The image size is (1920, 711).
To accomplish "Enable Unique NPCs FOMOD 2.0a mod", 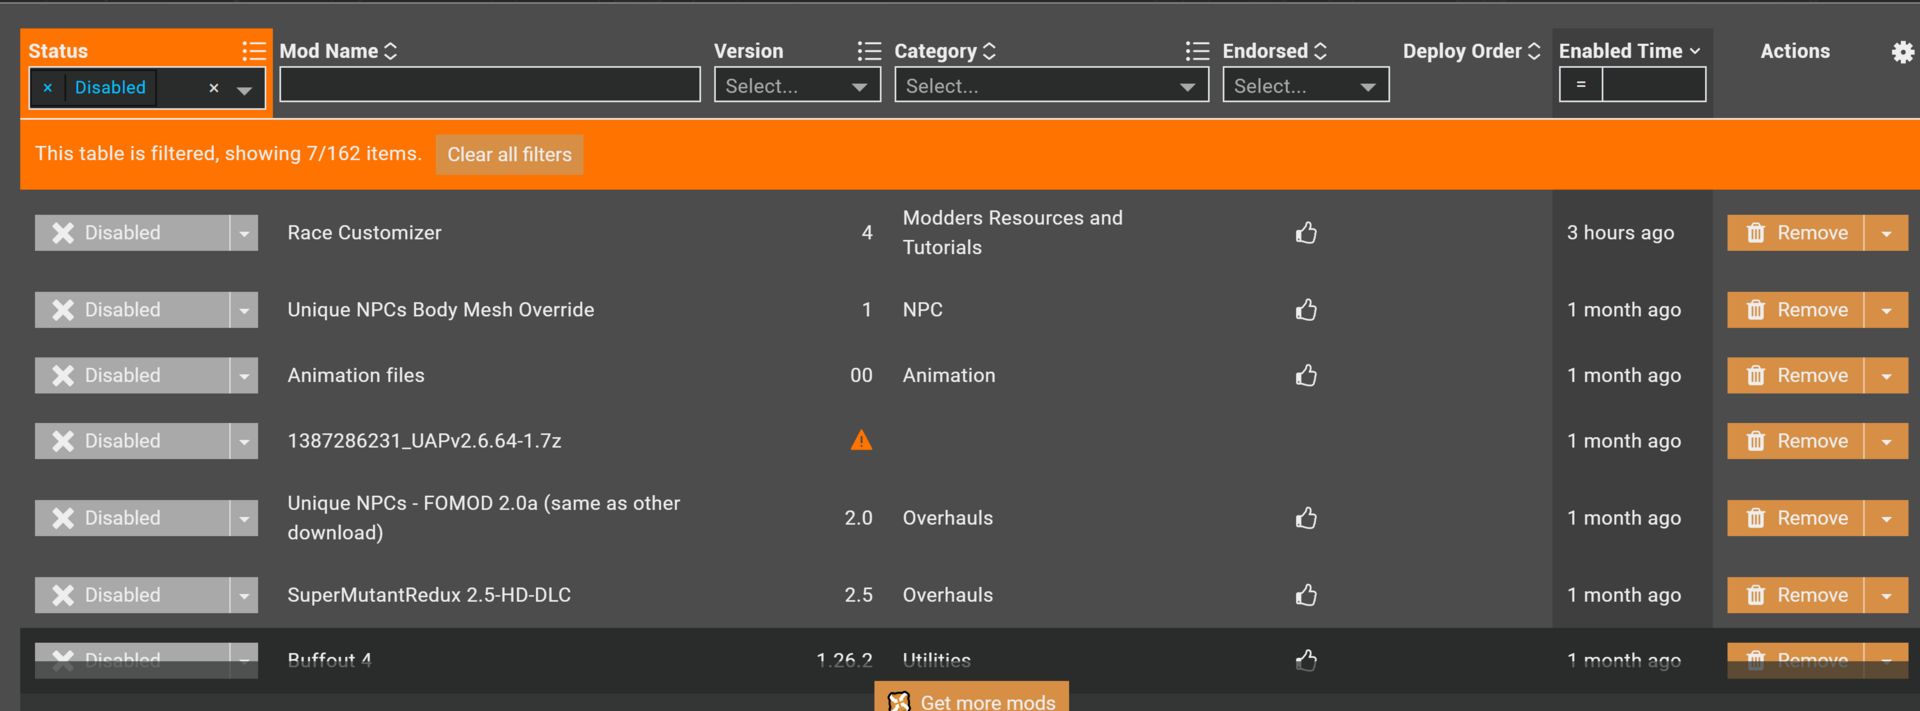I will [132, 518].
